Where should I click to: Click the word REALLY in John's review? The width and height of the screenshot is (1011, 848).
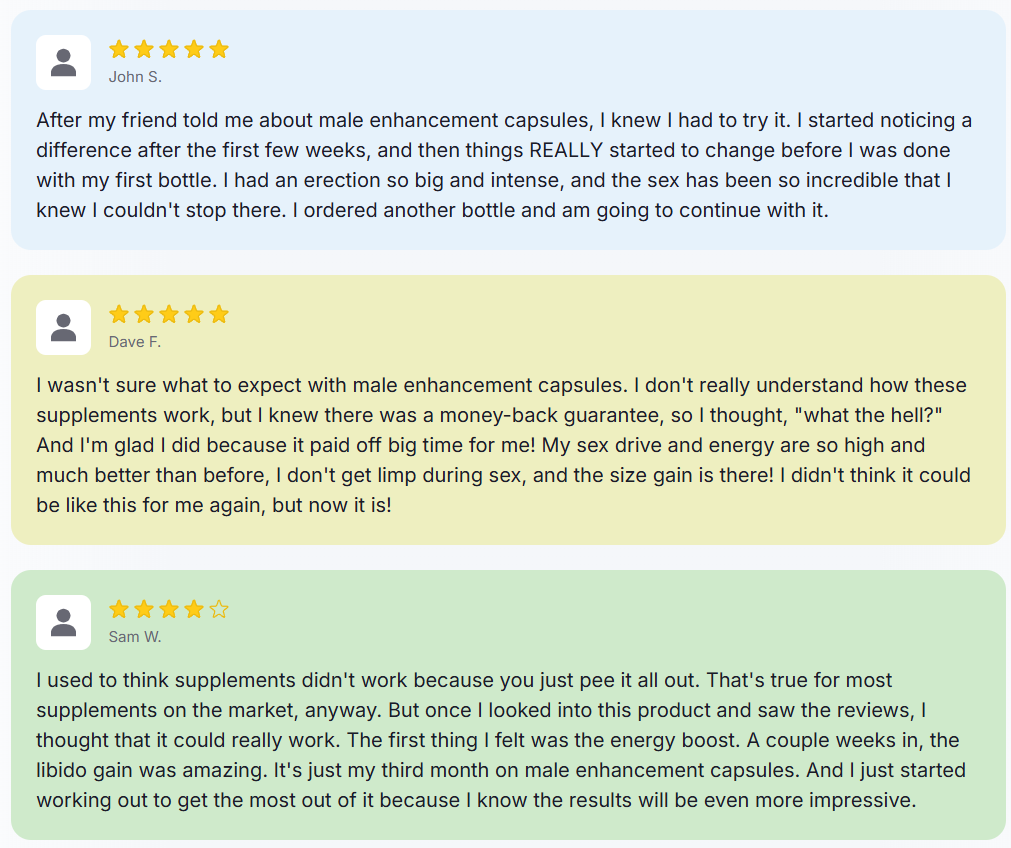(x=565, y=150)
